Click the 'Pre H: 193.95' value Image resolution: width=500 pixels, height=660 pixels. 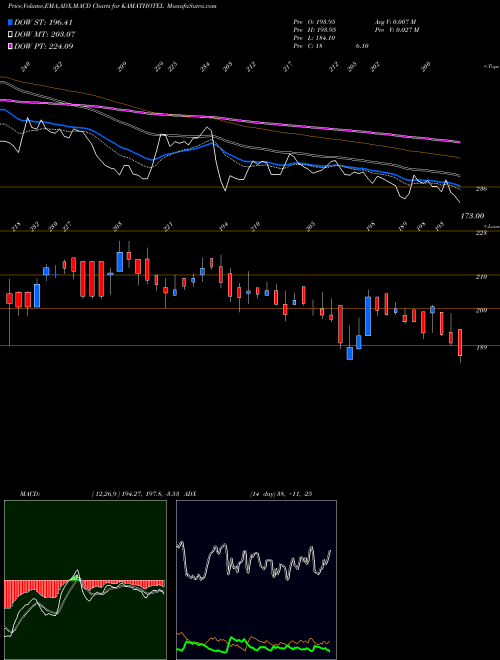[314, 30]
